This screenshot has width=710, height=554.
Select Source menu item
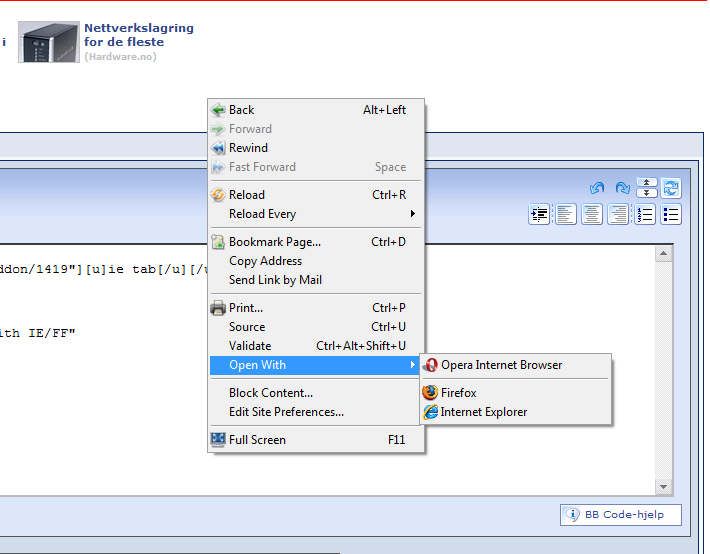pos(316,327)
